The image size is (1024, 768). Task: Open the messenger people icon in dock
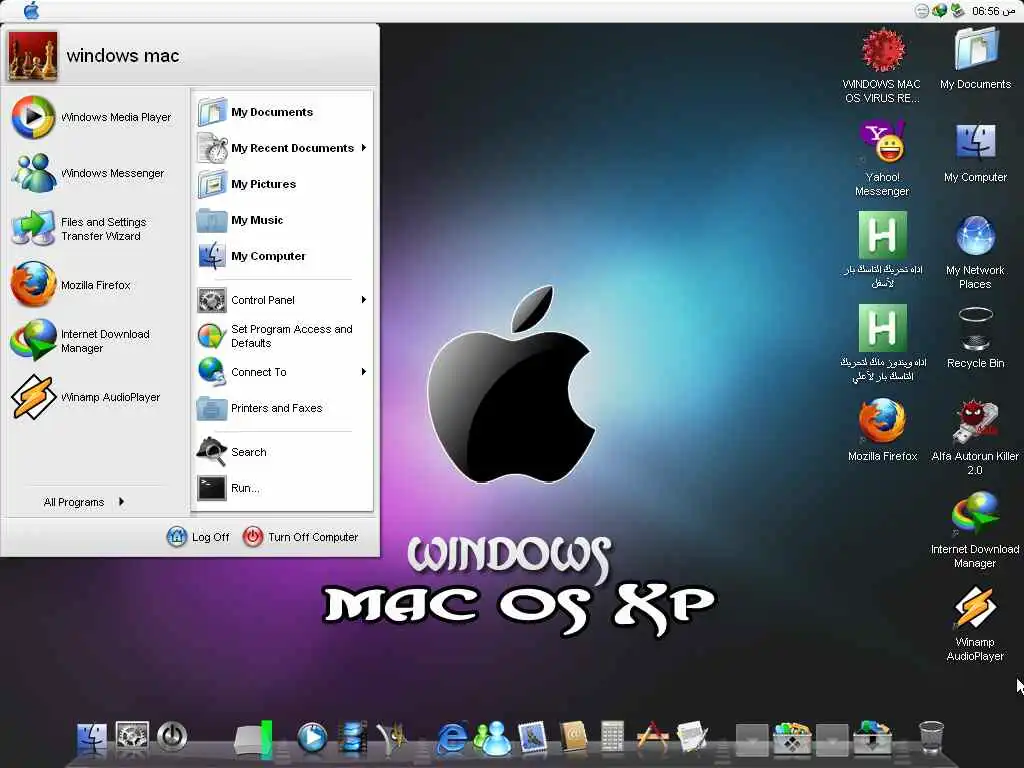(492, 739)
